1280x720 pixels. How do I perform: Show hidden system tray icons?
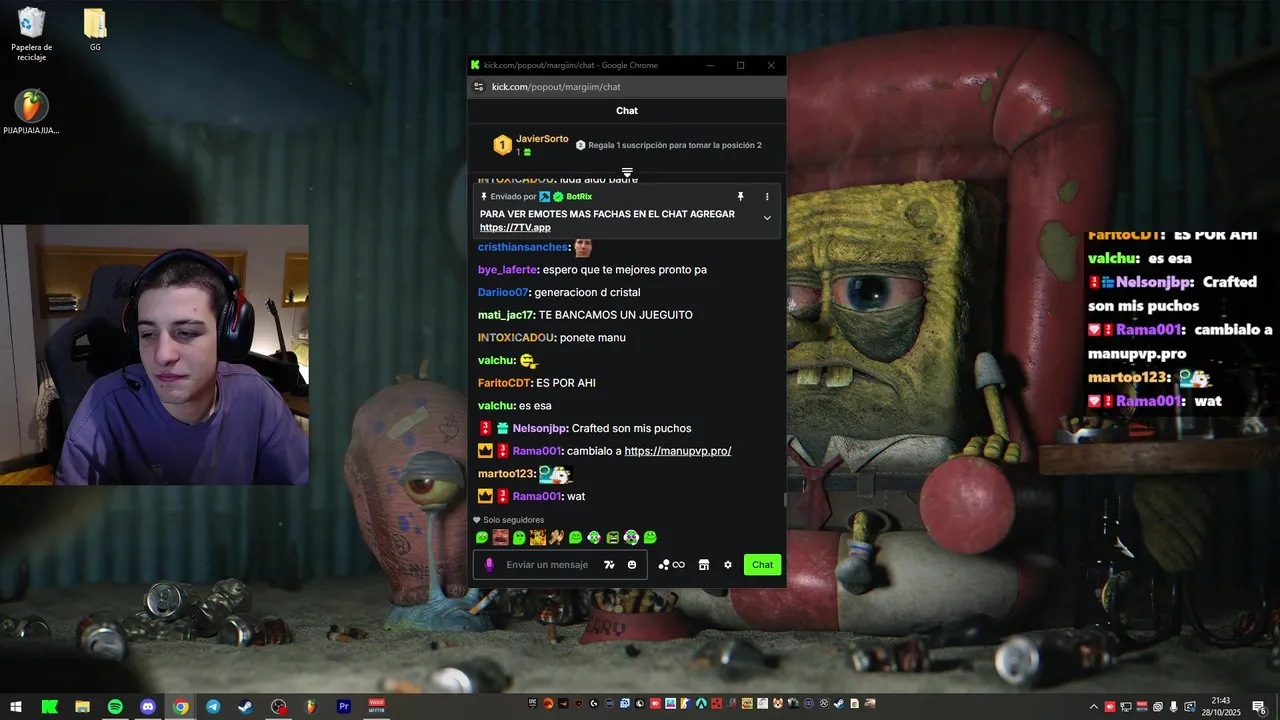[1093, 707]
